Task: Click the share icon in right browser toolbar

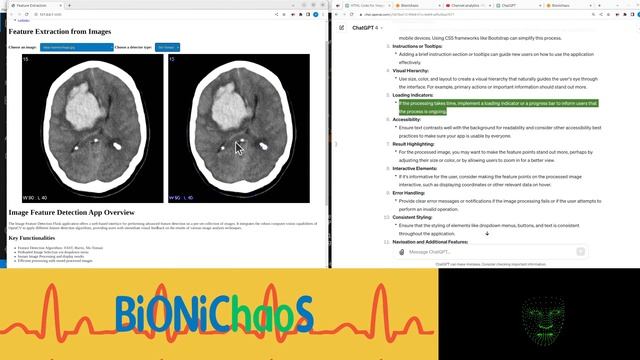Action: click(601, 14)
